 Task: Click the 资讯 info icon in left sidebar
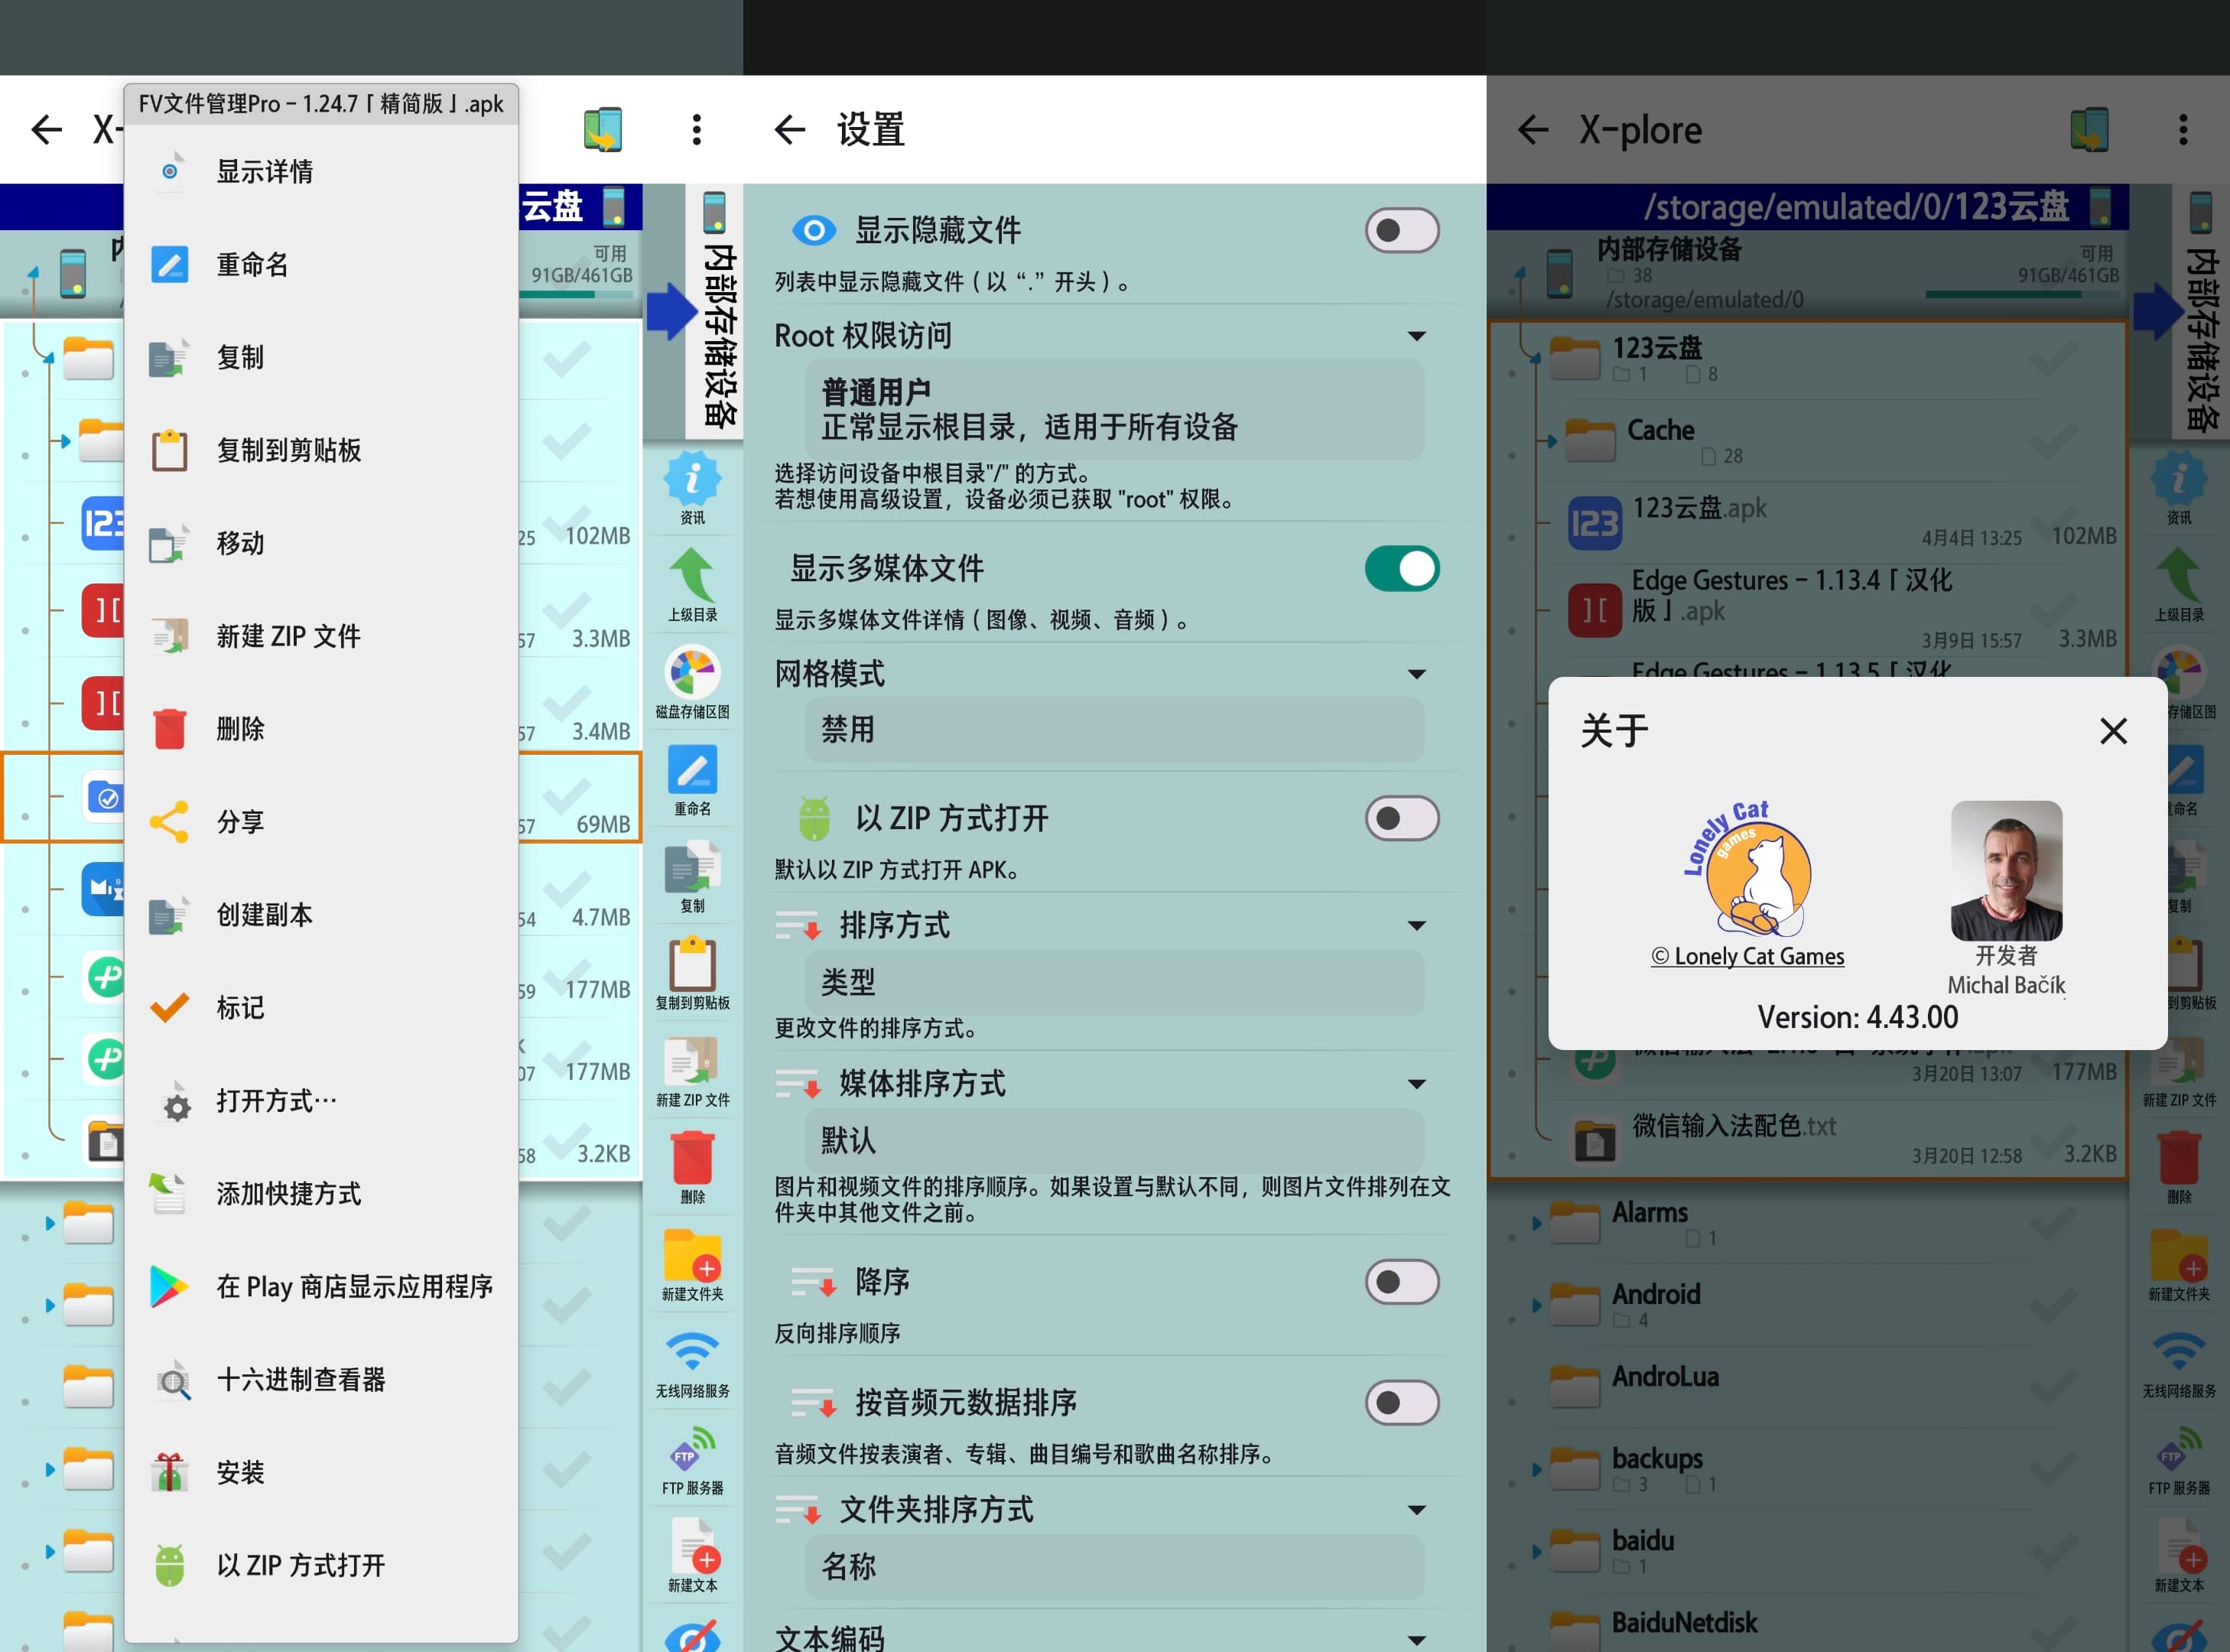692,488
